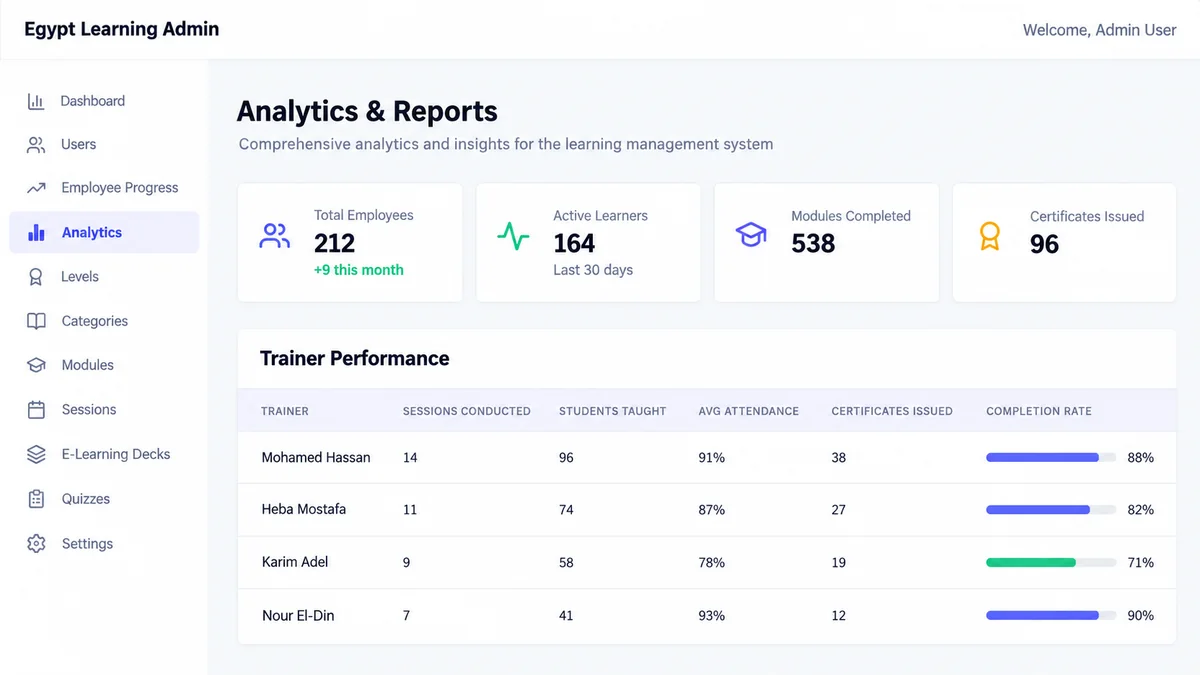This screenshot has height=675, width=1200.
Task: Click the 82% completion rate value
Action: tap(1141, 510)
